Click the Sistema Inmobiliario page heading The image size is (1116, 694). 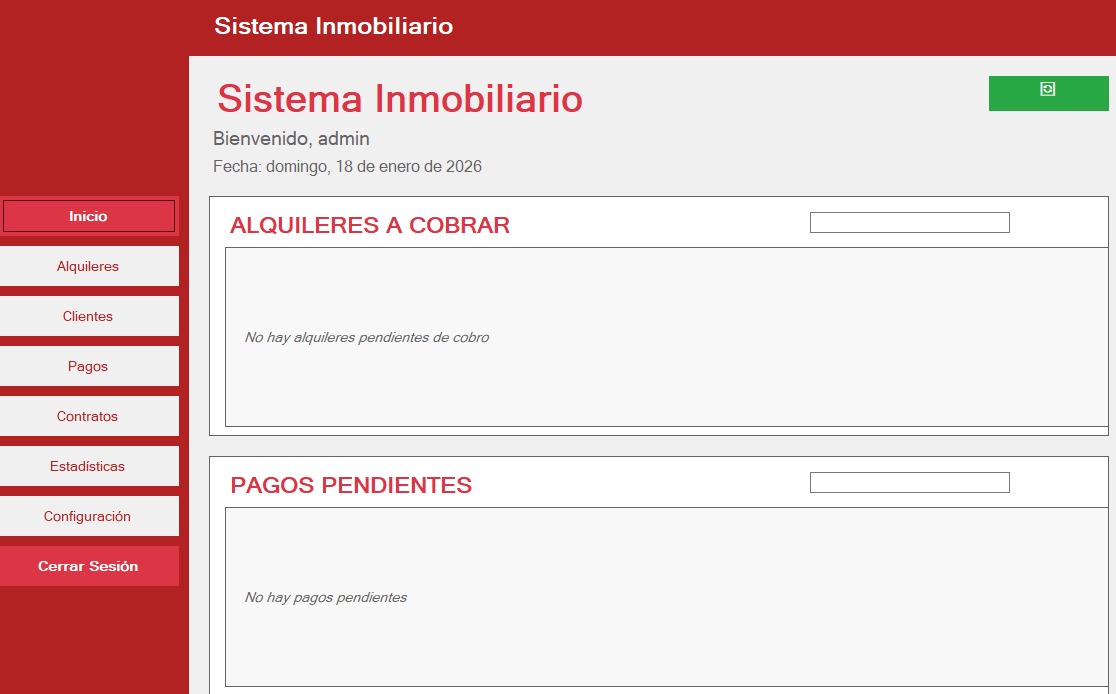tap(398, 100)
